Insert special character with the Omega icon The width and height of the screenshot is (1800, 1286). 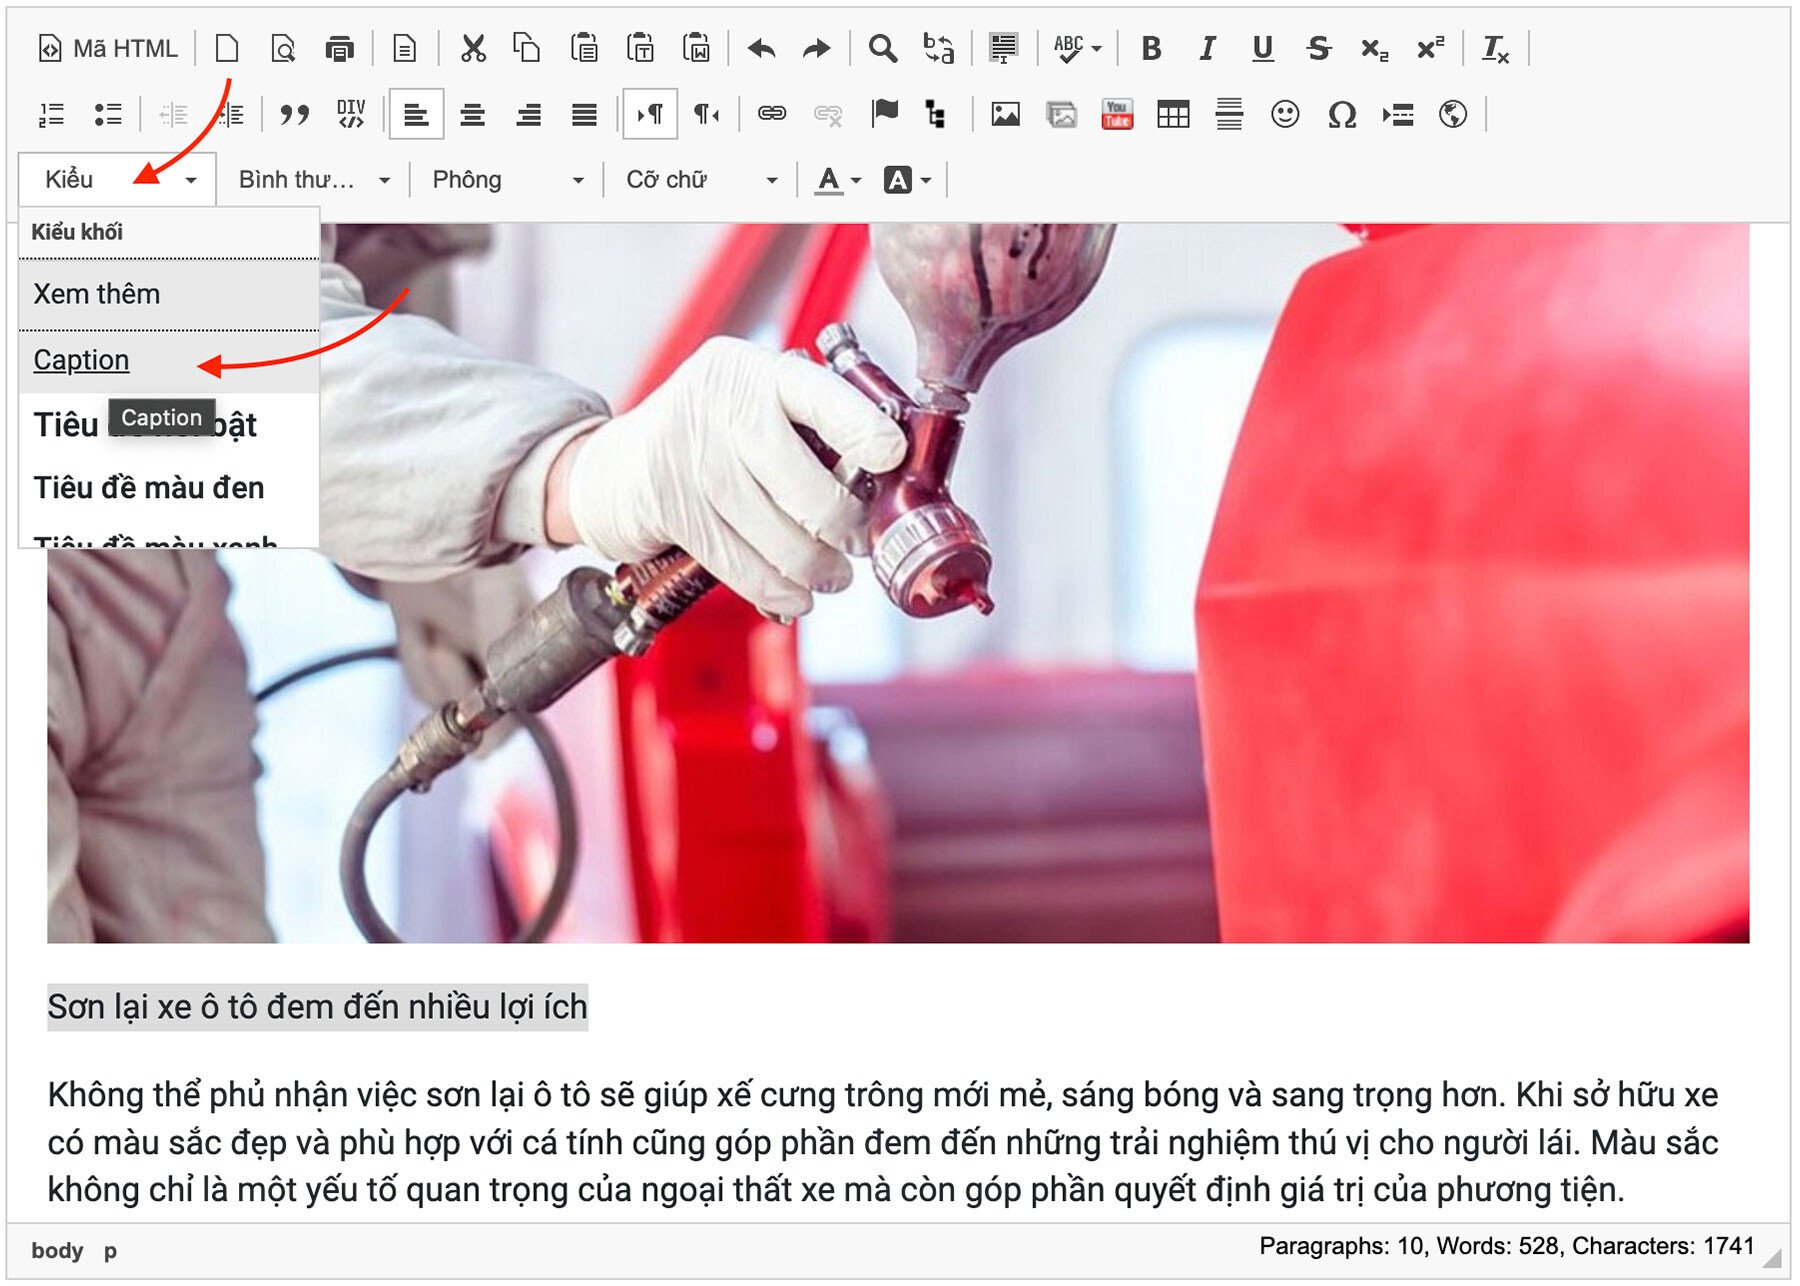click(1341, 114)
